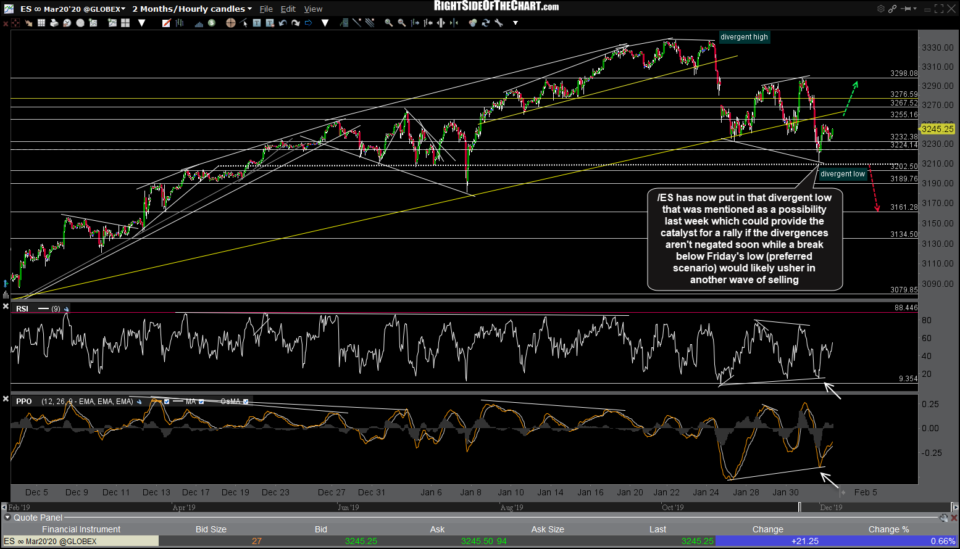Click the 3161.28 price level label
This screenshot has height=549, width=960.
[x=904, y=207]
